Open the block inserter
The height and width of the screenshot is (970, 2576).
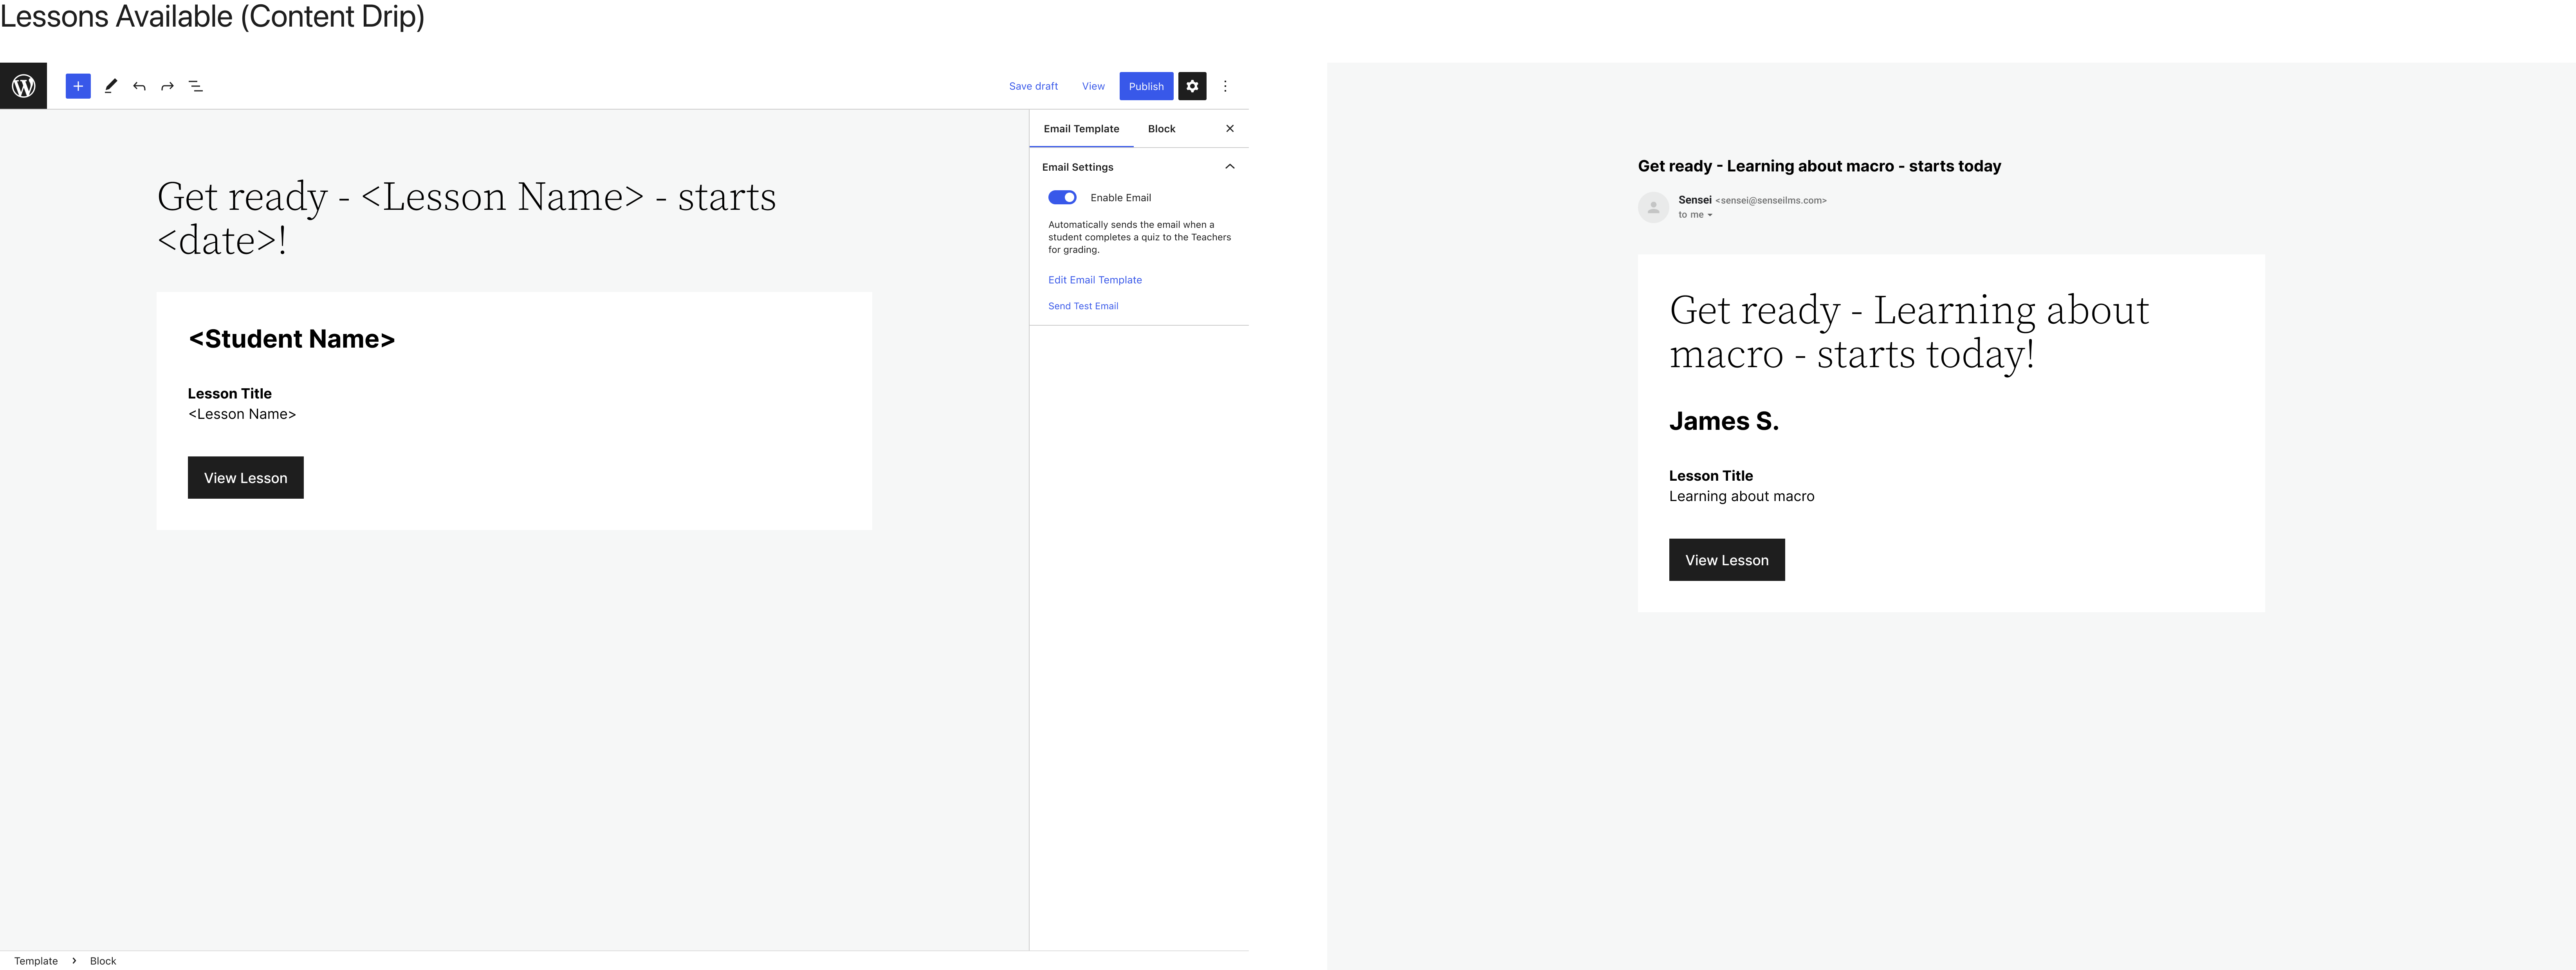(x=77, y=86)
